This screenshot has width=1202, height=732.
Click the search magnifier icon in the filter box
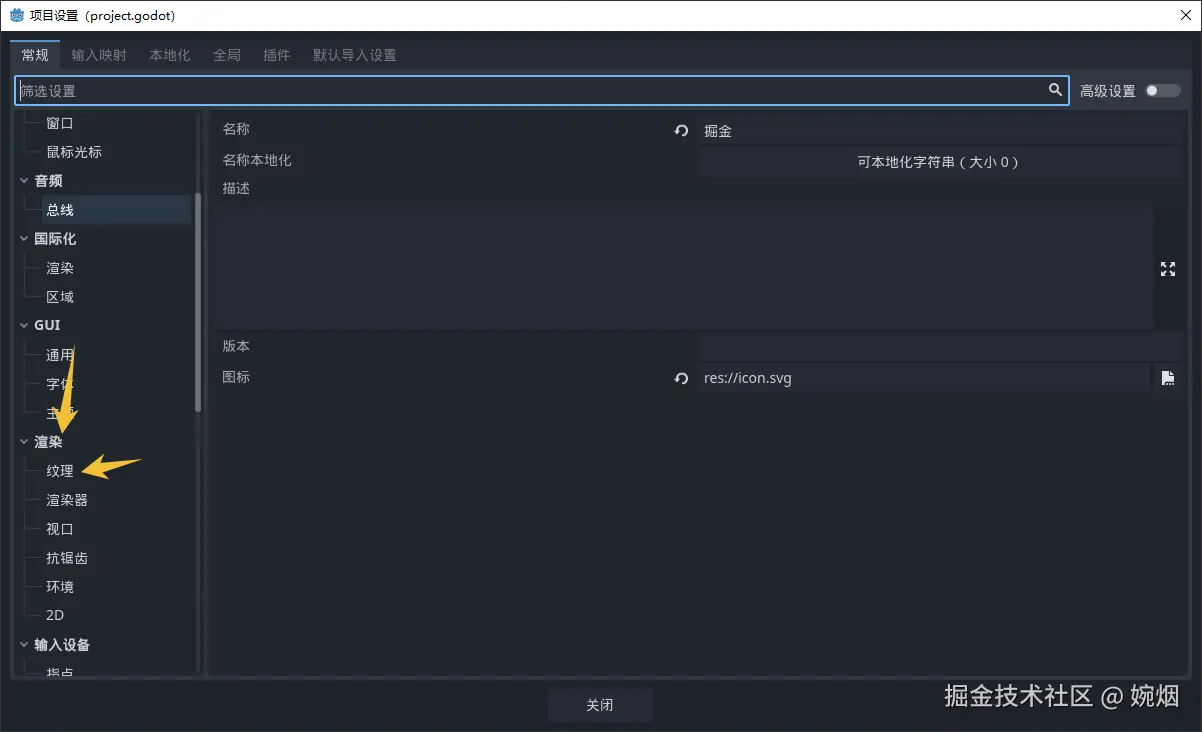click(x=1055, y=90)
